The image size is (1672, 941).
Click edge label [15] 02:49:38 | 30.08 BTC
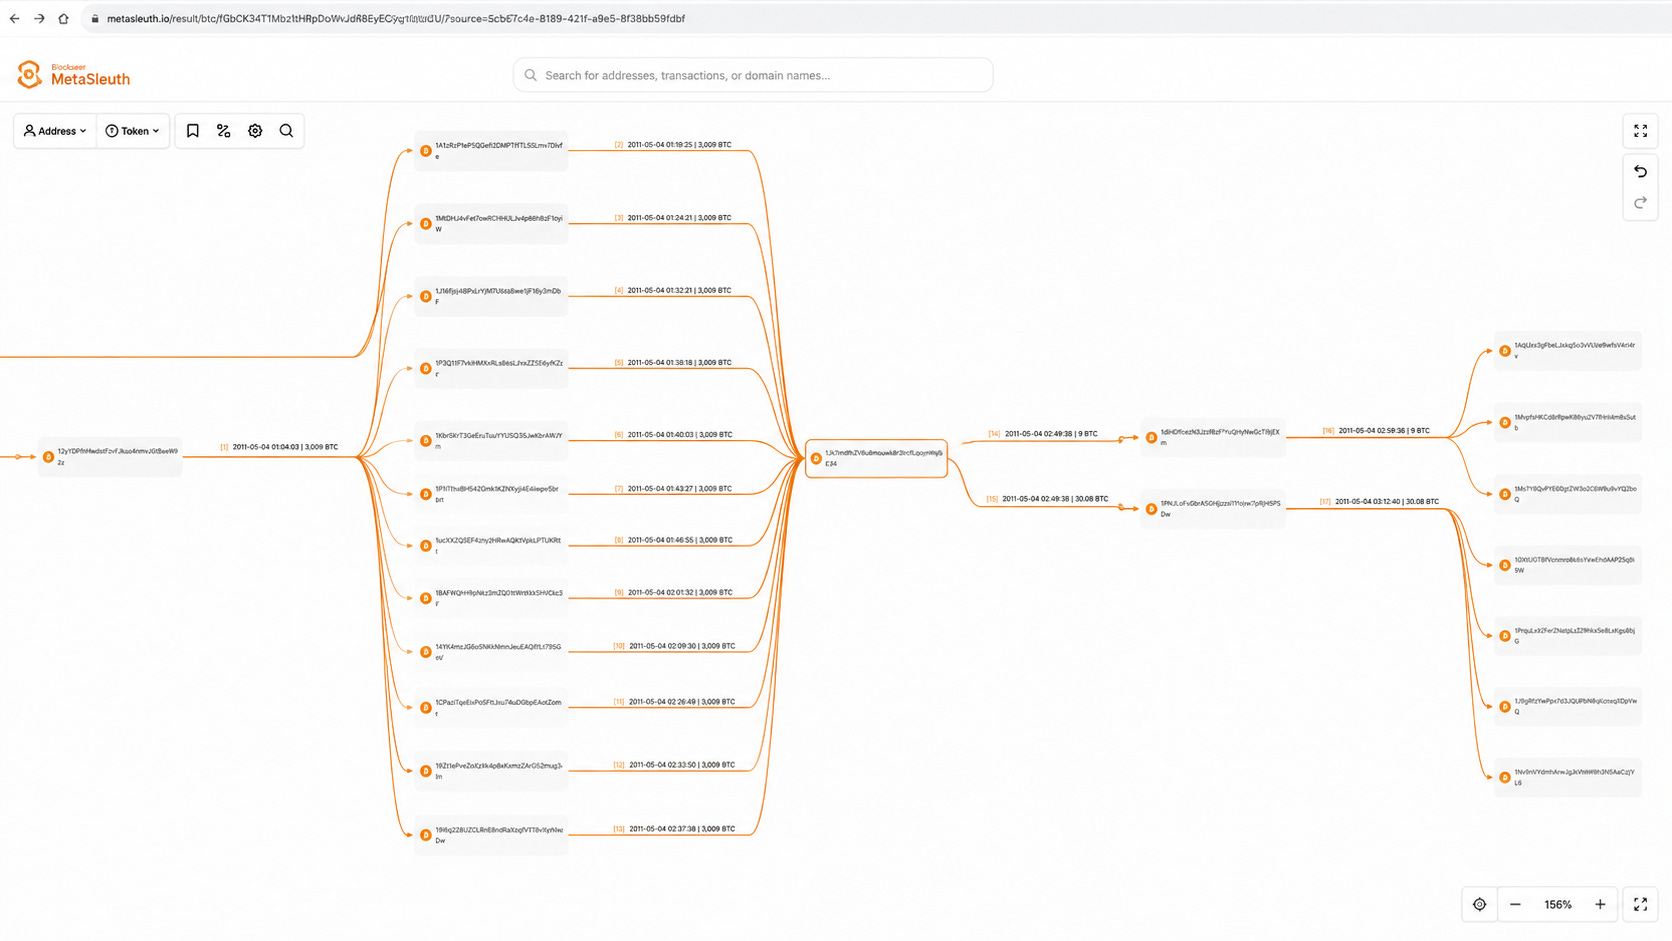tap(1047, 499)
